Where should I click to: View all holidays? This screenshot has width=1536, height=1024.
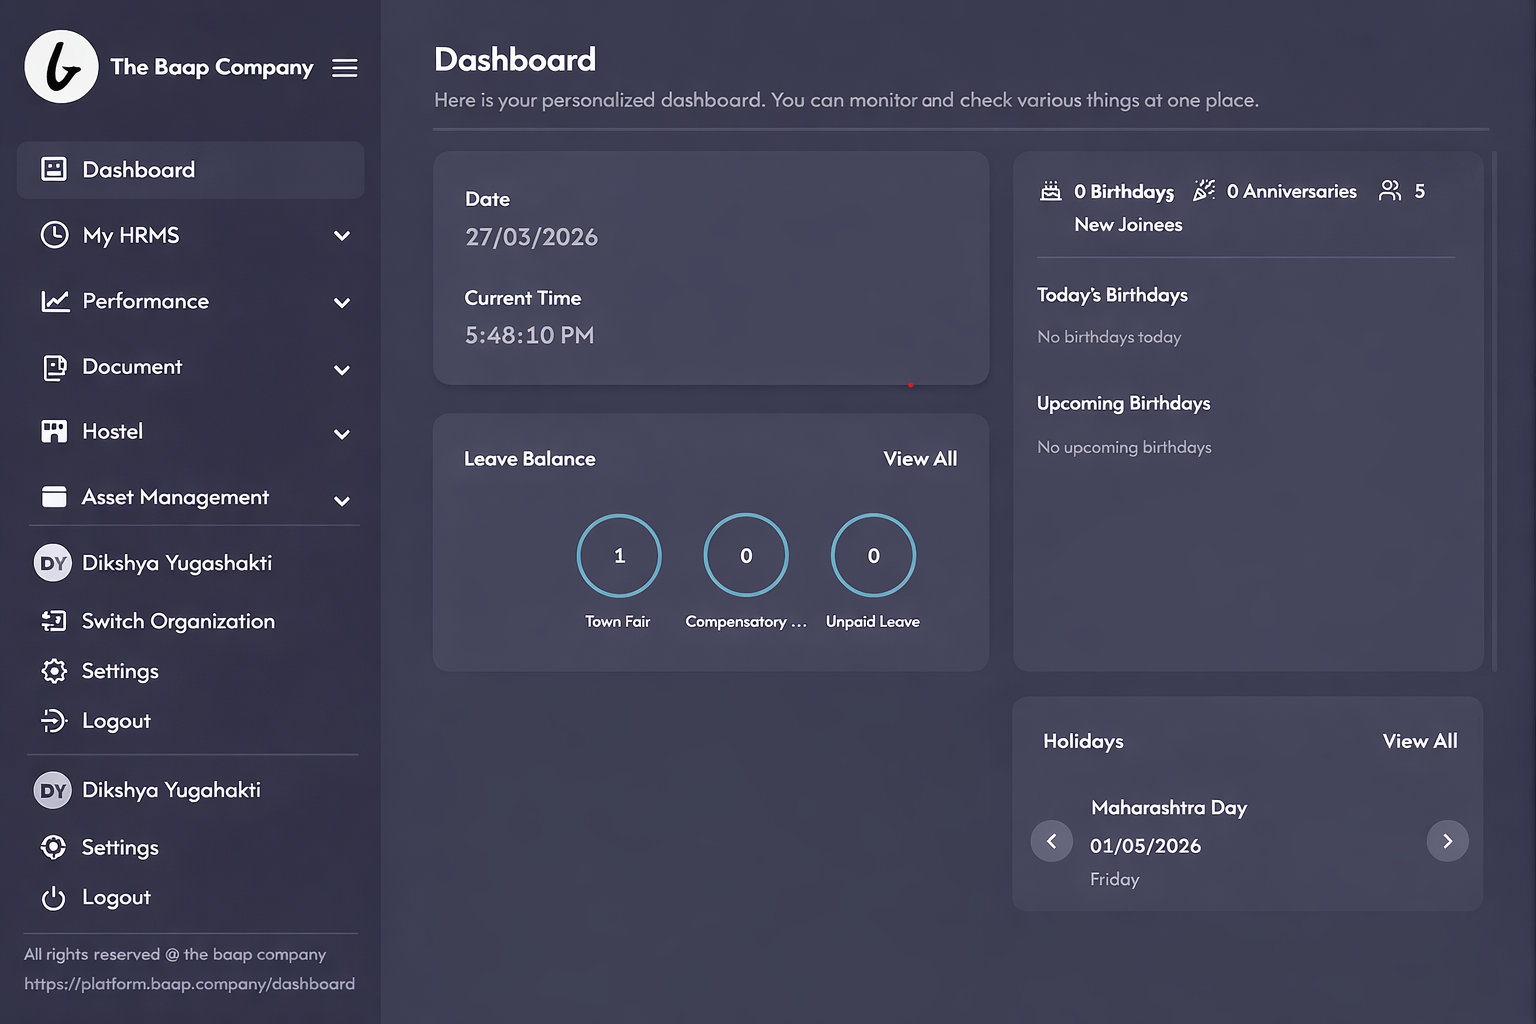(1419, 741)
